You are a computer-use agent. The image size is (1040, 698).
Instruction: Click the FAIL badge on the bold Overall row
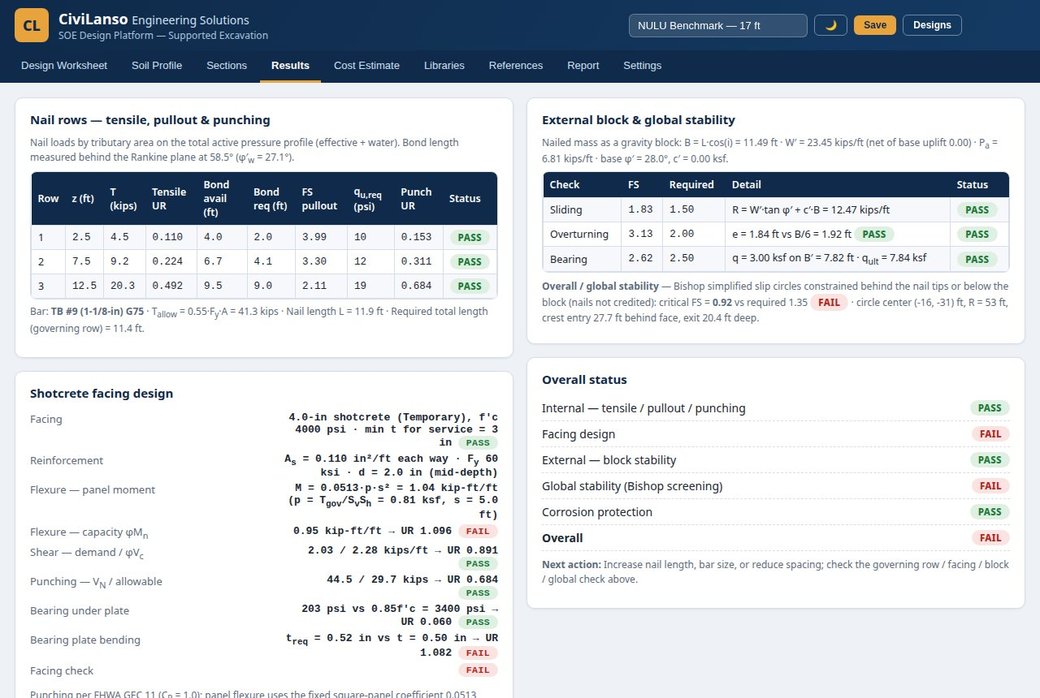point(990,538)
